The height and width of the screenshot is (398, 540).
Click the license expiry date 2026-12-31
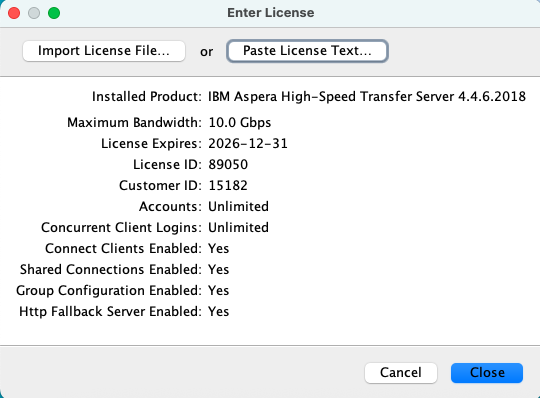coord(248,144)
